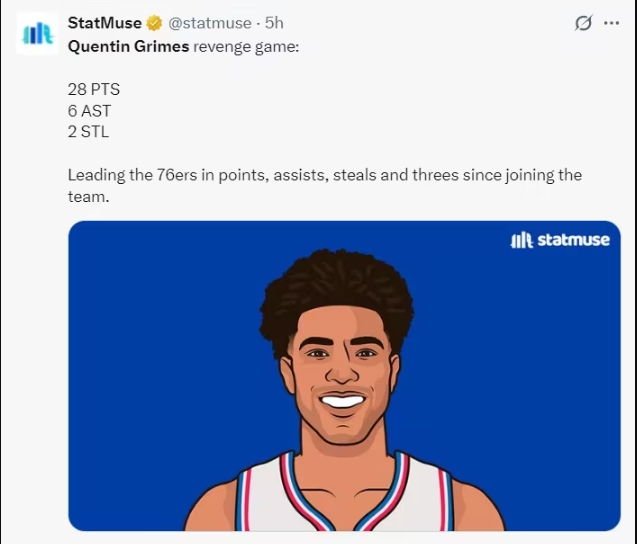Click the Grok slashed-circle icon
Image resolution: width=637 pixels, height=544 pixels.
pyautogui.click(x=584, y=23)
